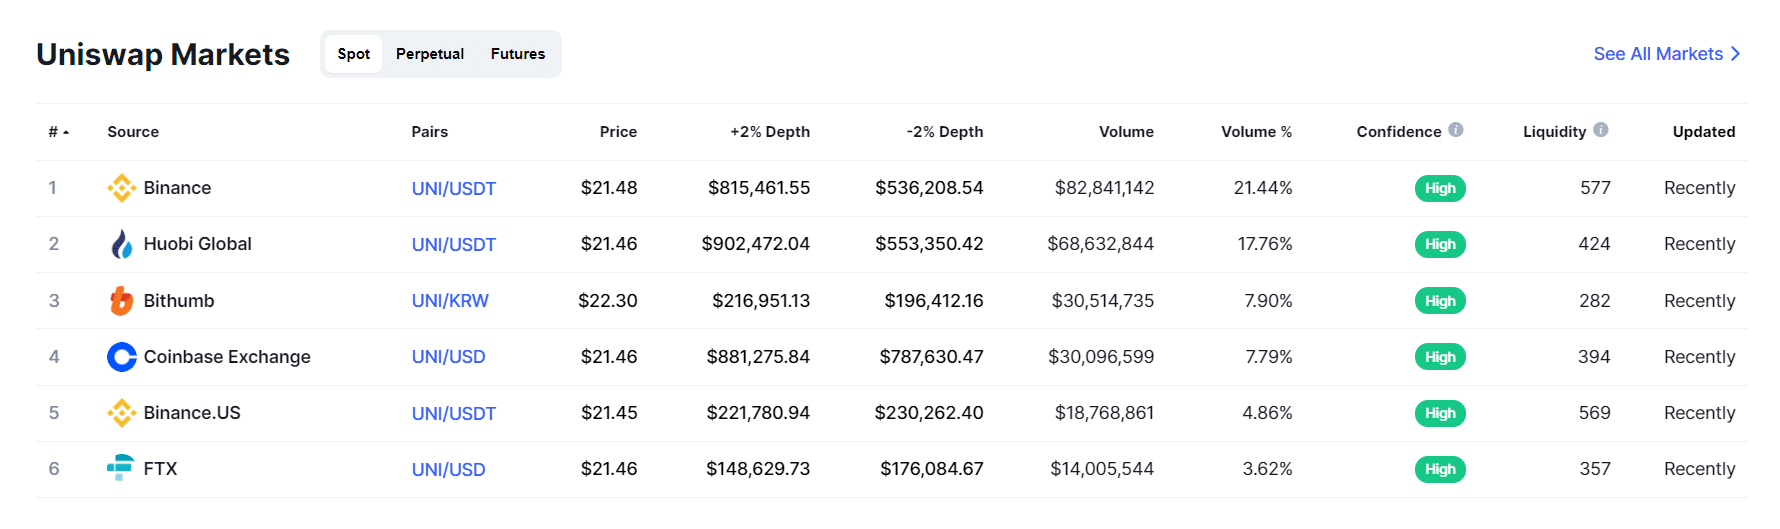
Task: Select the $230,262.40 depth value
Action: (x=929, y=413)
